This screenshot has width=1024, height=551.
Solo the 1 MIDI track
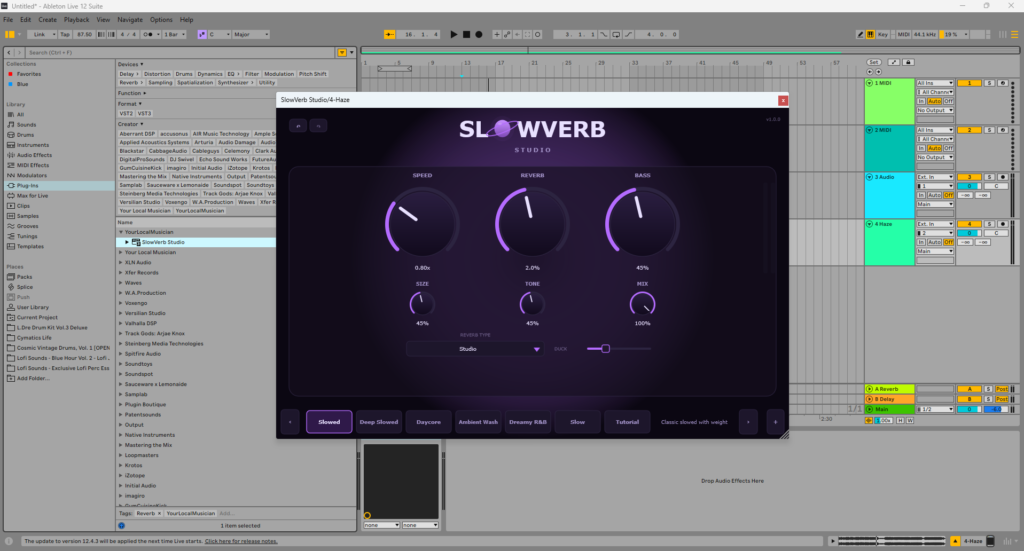click(x=989, y=84)
